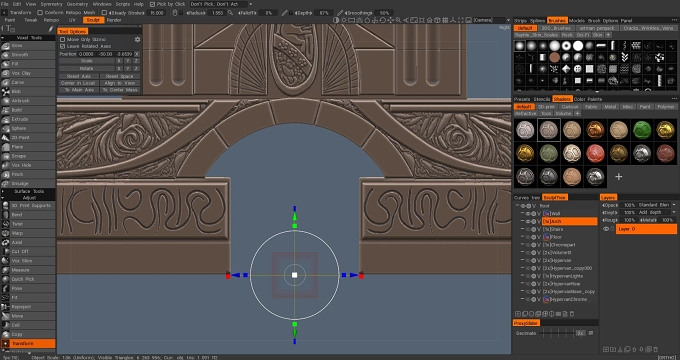Open the Geometry menu

click(x=77, y=4)
